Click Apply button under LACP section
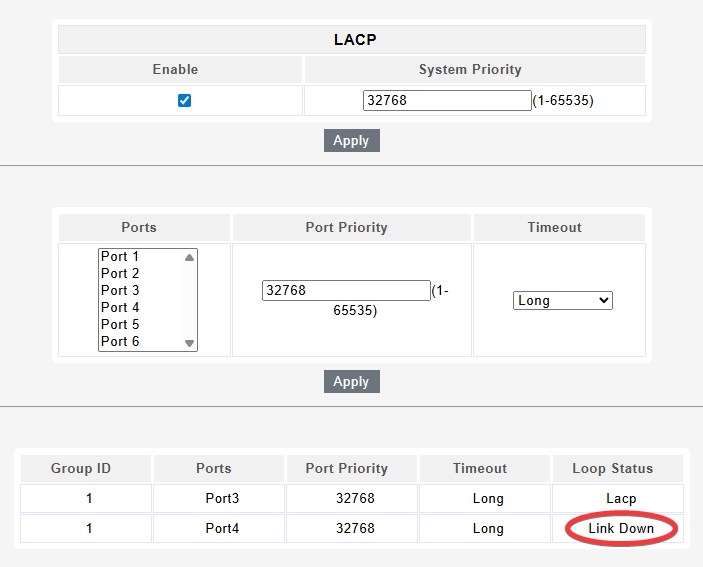The height and width of the screenshot is (567, 703). pos(351,140)
